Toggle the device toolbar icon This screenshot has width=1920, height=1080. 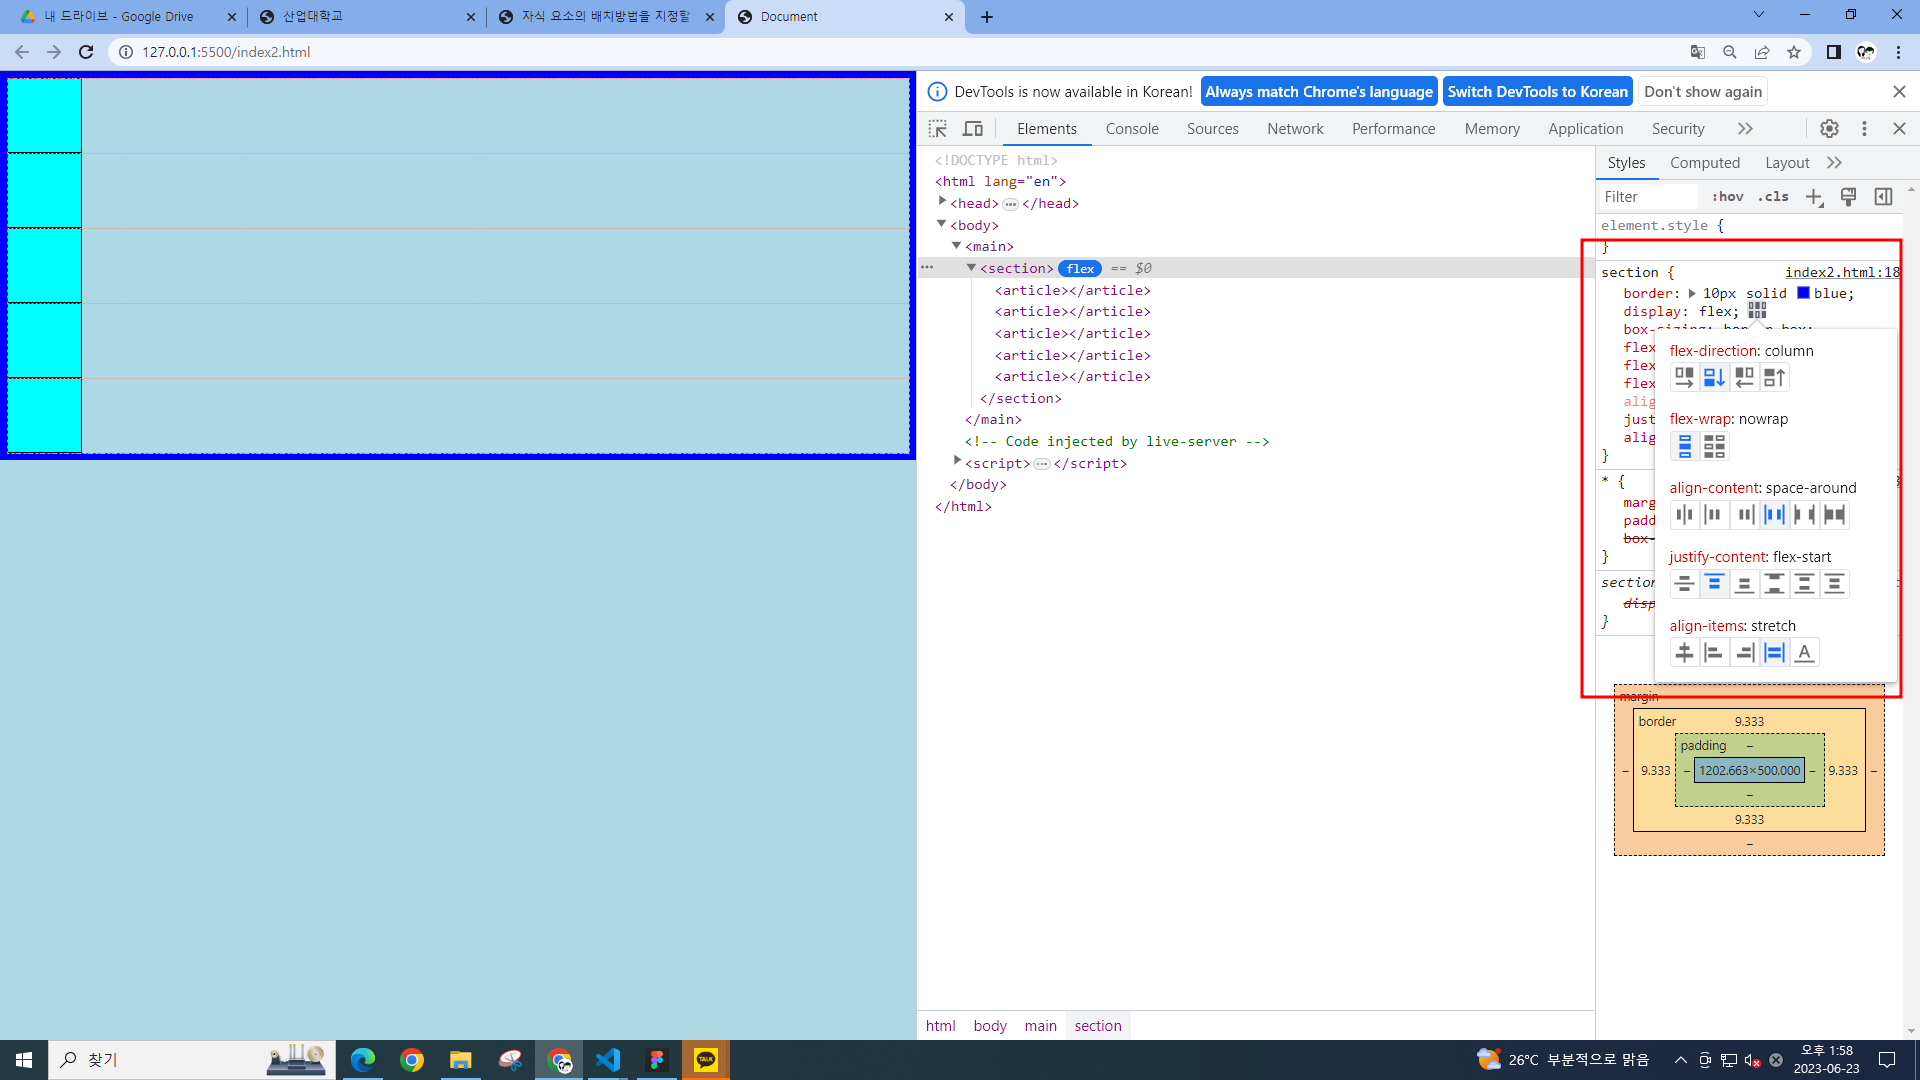[x=972, y=129]
